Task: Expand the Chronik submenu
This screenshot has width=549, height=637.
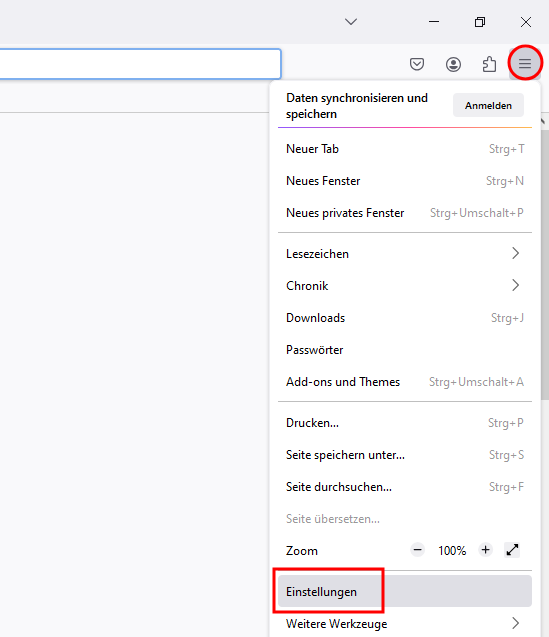Action: pyautogui.click(x=405, y=286)
